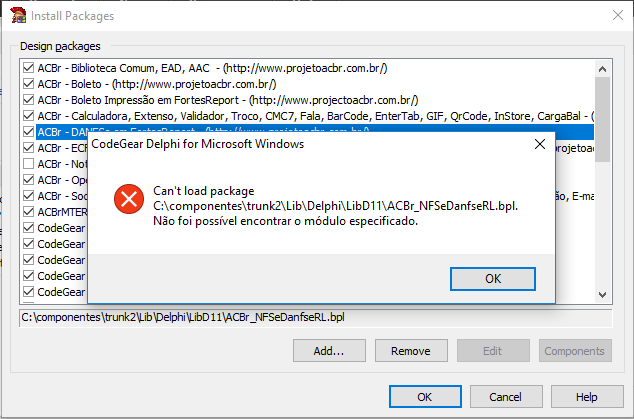The height and width of the screenshot is (419, 634).
Task: Click the Remove button
Action: (x=411, y=351)
